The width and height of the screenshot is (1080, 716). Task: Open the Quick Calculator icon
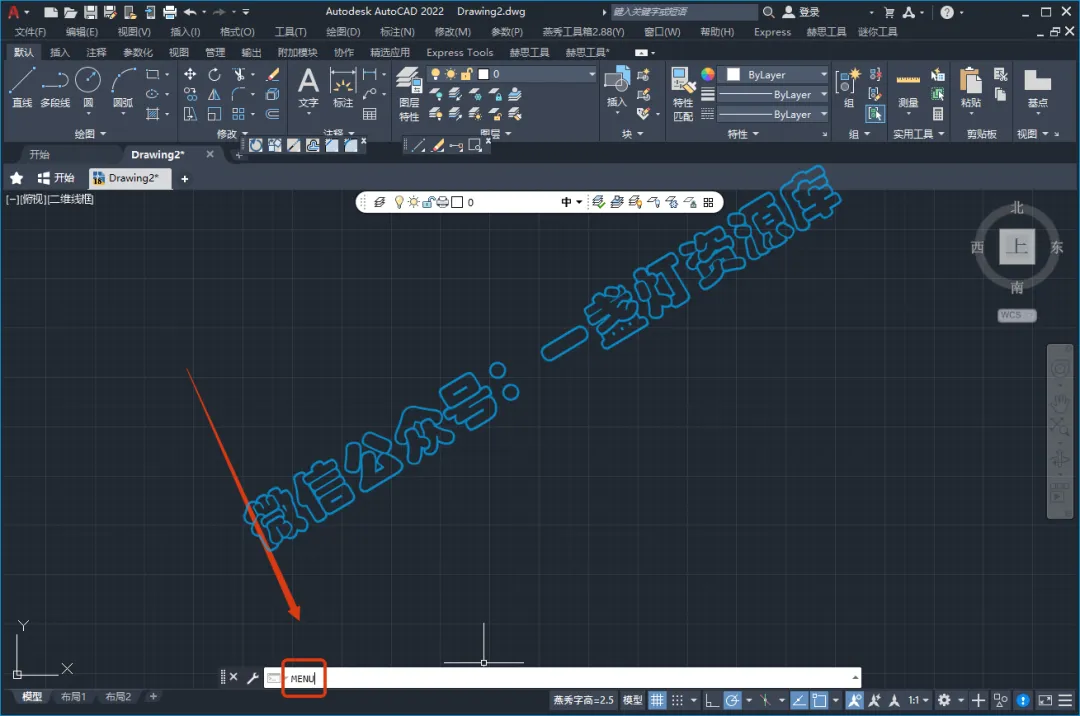pyautogui.click(x=937, y=114)
